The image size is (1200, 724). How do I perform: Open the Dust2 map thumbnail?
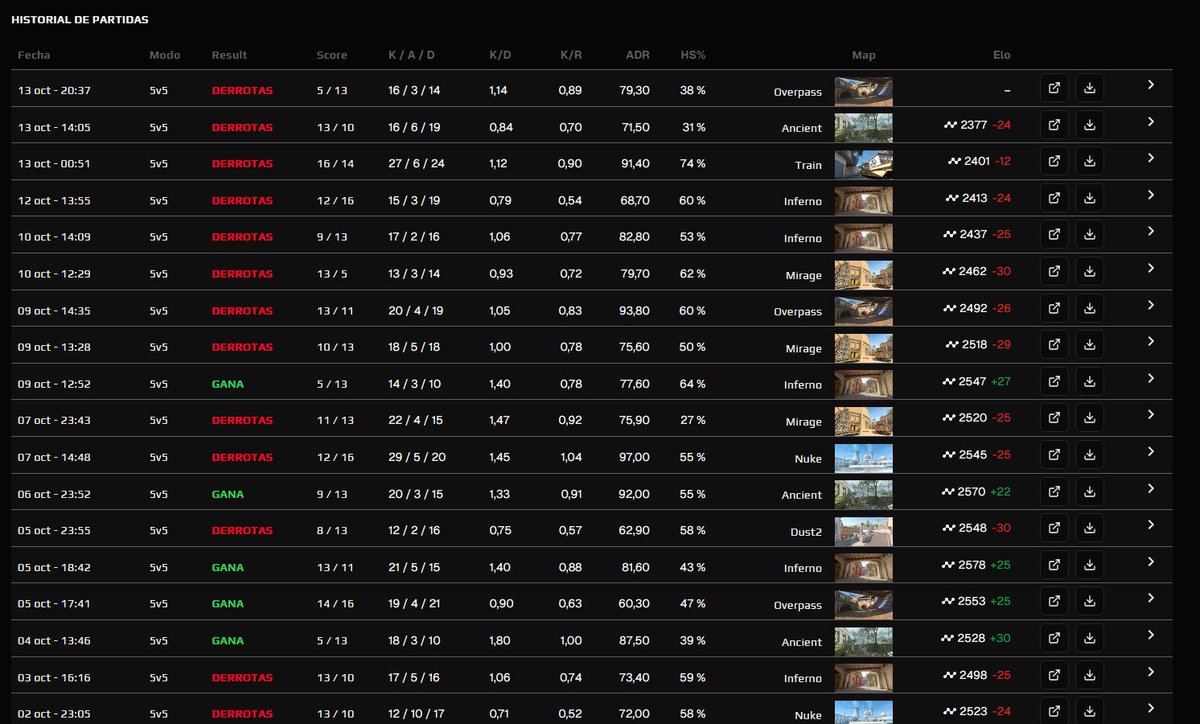(x=863, y=529)
